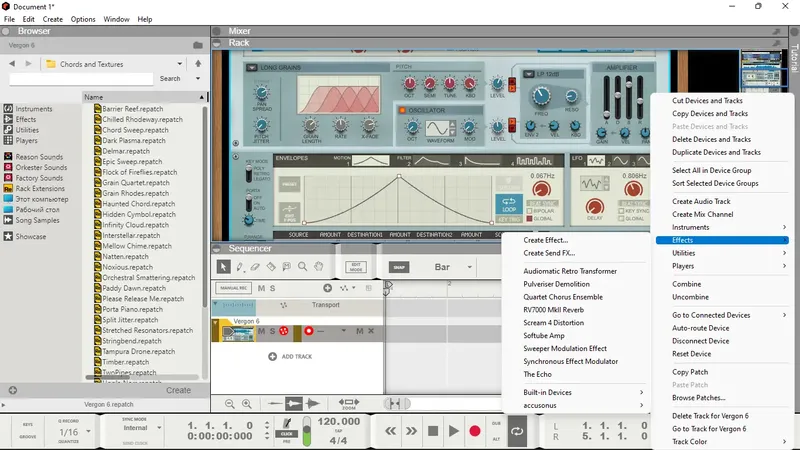The height and width of the screenshot is (450, 800).
Task: Click the fast forward button in transport
Action: click(x=411, y=431)
